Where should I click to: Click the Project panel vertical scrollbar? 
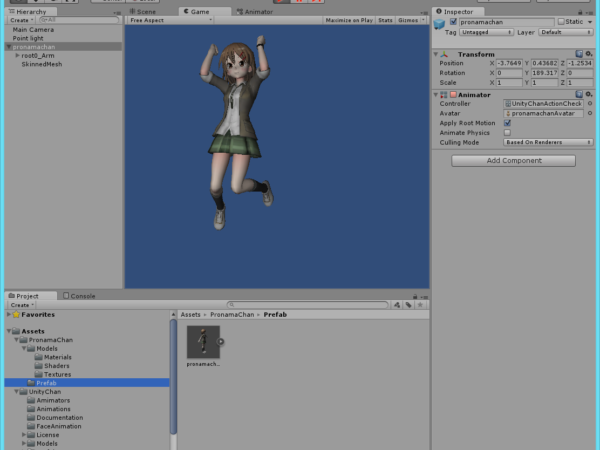point(173,377)
